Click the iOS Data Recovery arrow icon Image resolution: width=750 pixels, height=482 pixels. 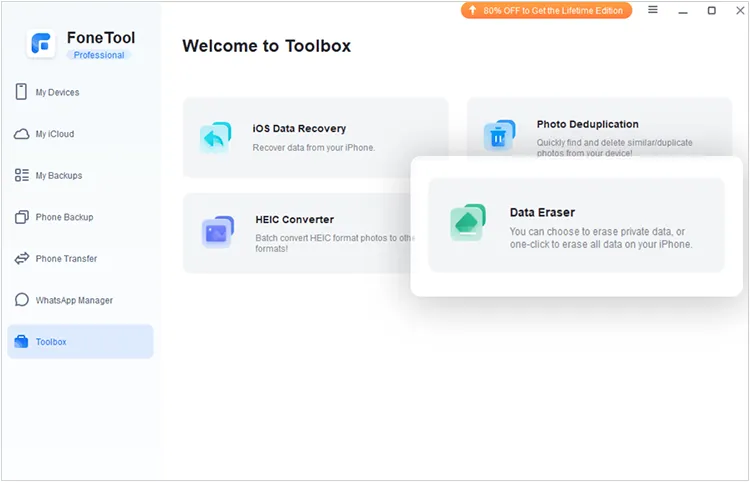215,138
